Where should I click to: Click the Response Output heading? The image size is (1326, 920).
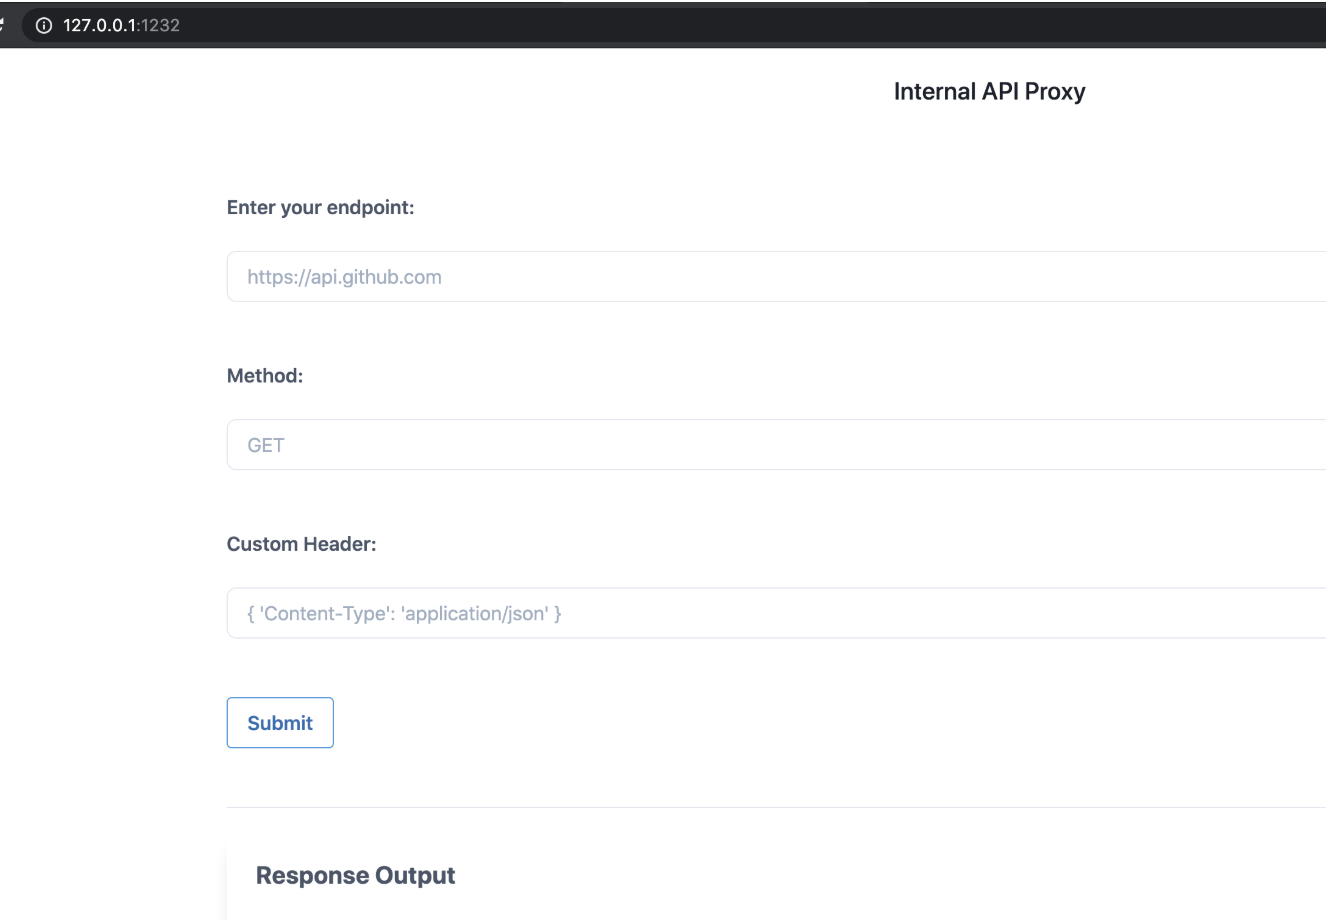(355, 876)
